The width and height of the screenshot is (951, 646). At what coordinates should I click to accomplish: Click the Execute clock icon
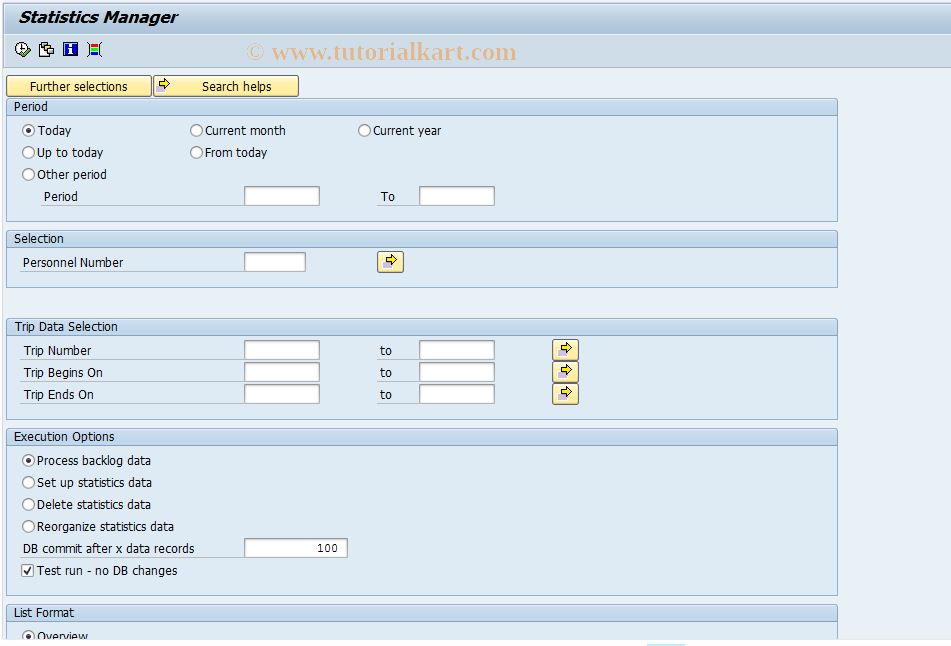[22, 50]
